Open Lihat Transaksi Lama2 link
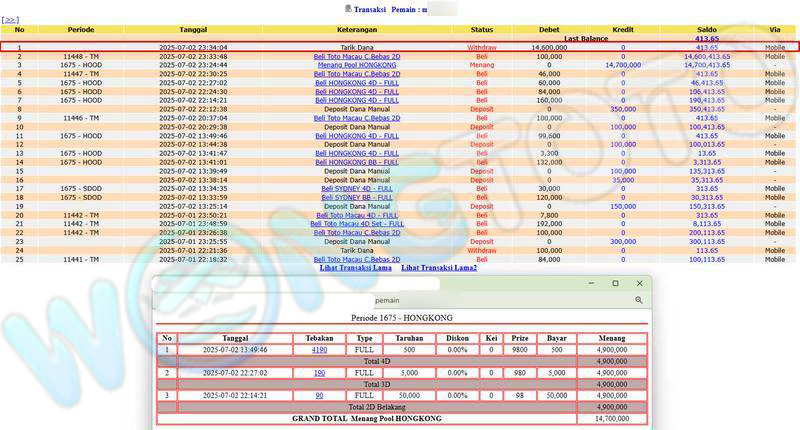The width and height of the screenshot is (800, 430). point(439,268)
